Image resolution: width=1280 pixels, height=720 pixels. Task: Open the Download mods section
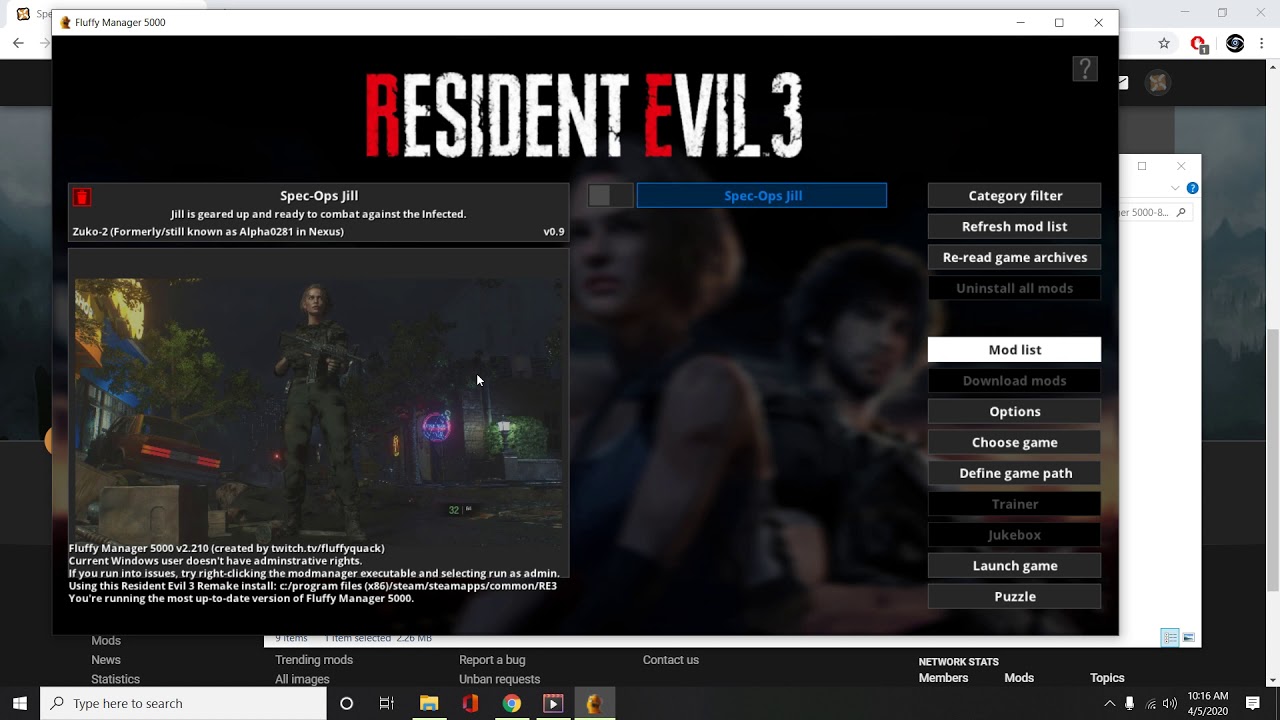1014,380
